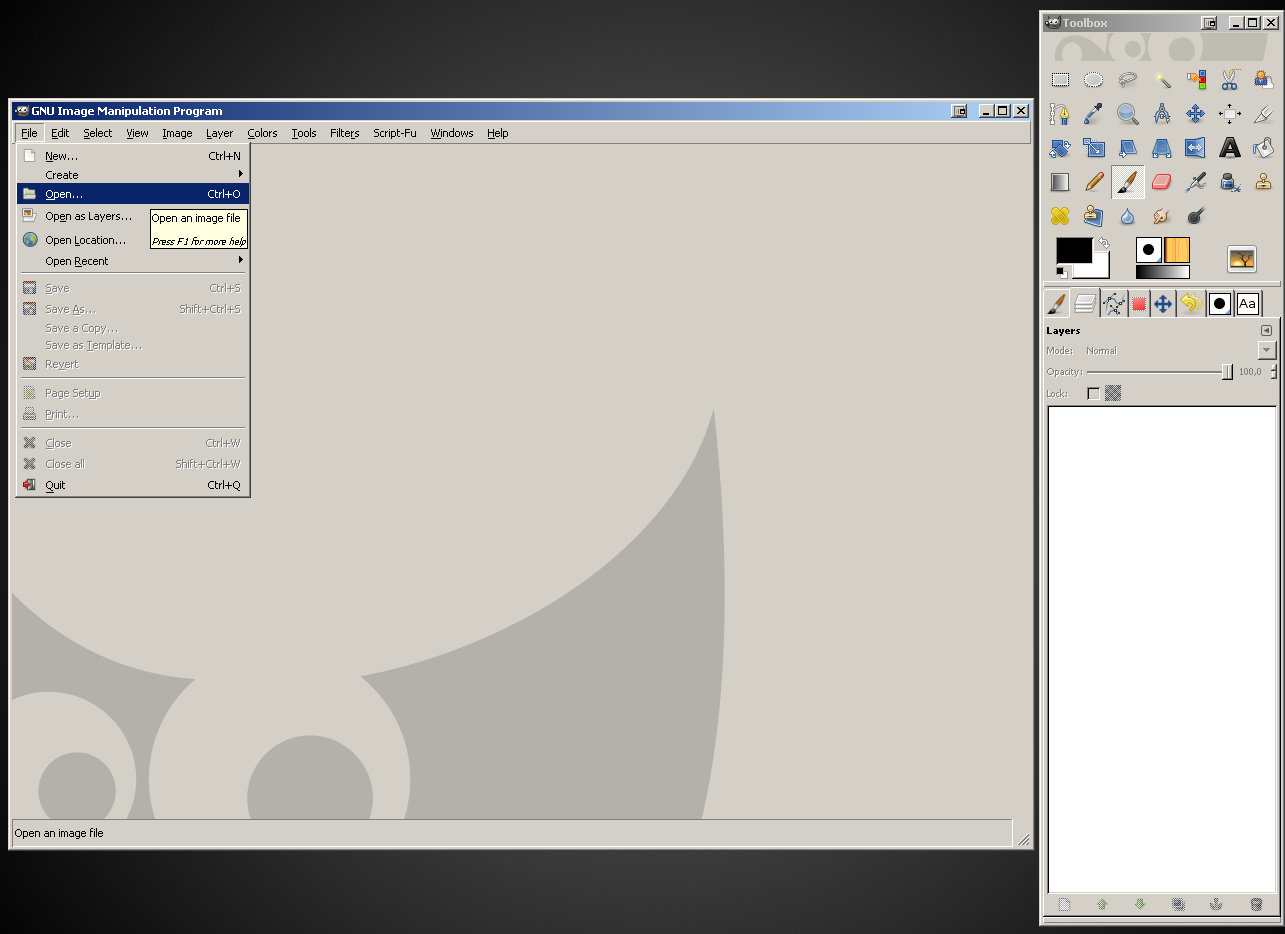Select the Crop knife tool
The height and width of the screenshot is (934, 1285).
point(1263,115)
